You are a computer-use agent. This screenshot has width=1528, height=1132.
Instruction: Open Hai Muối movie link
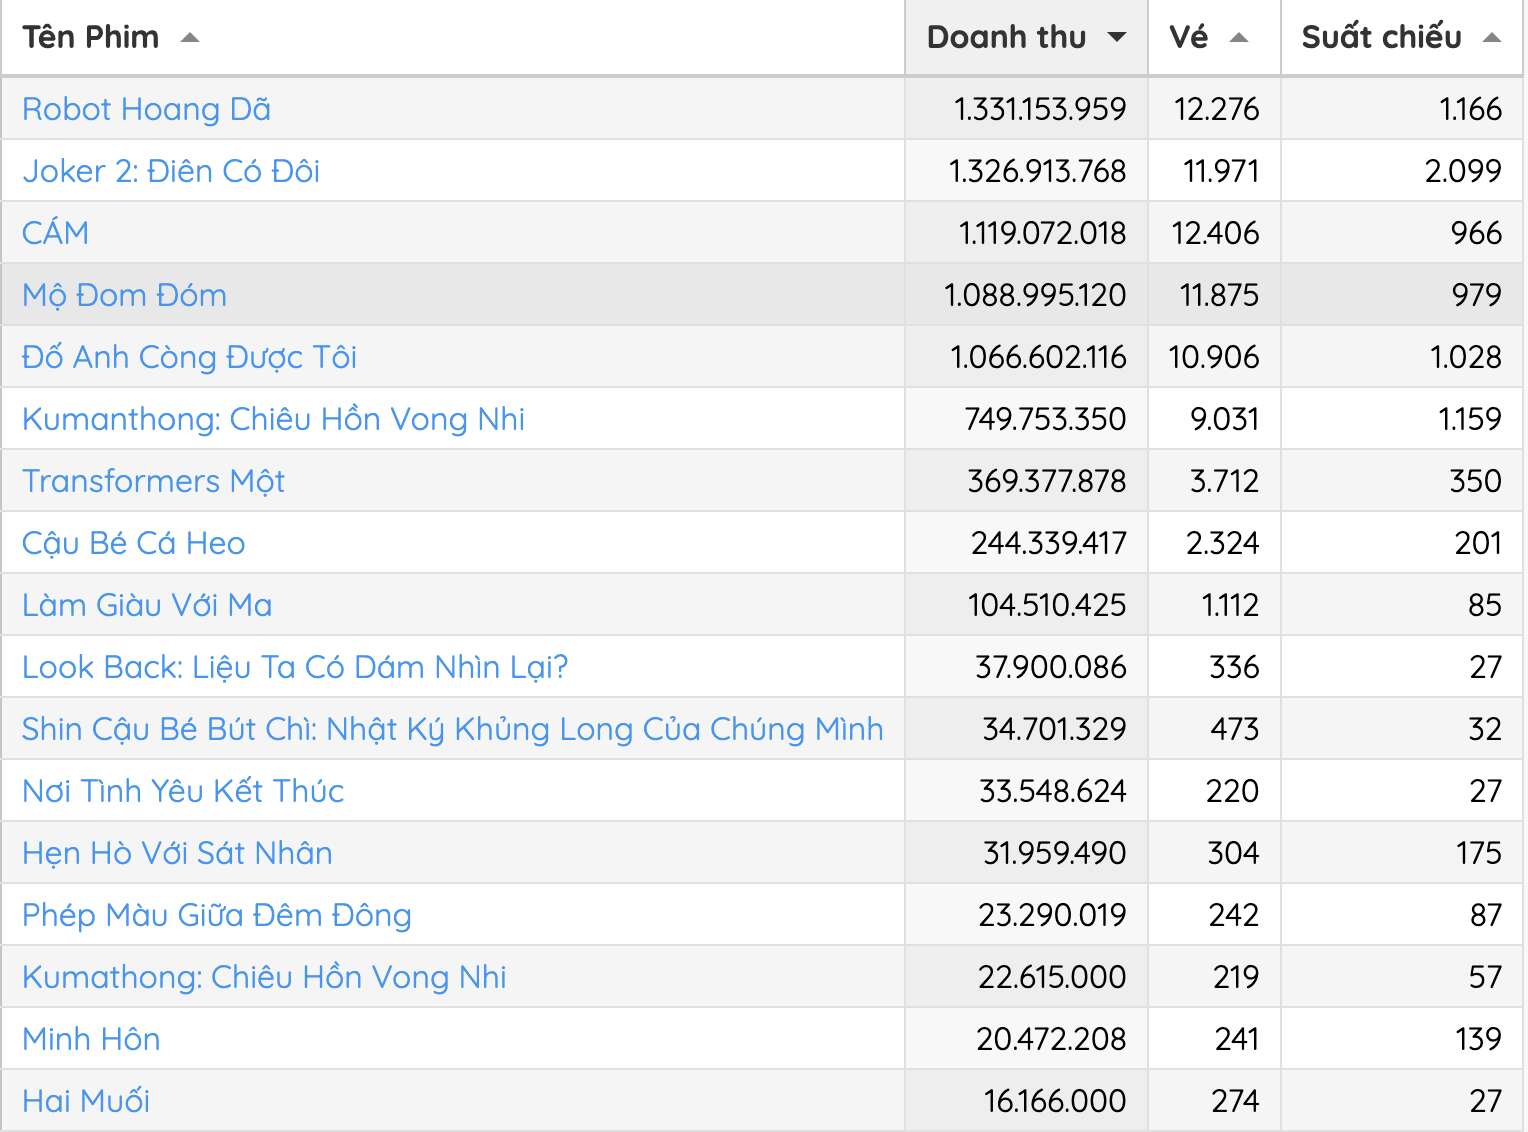(86, 1101)
